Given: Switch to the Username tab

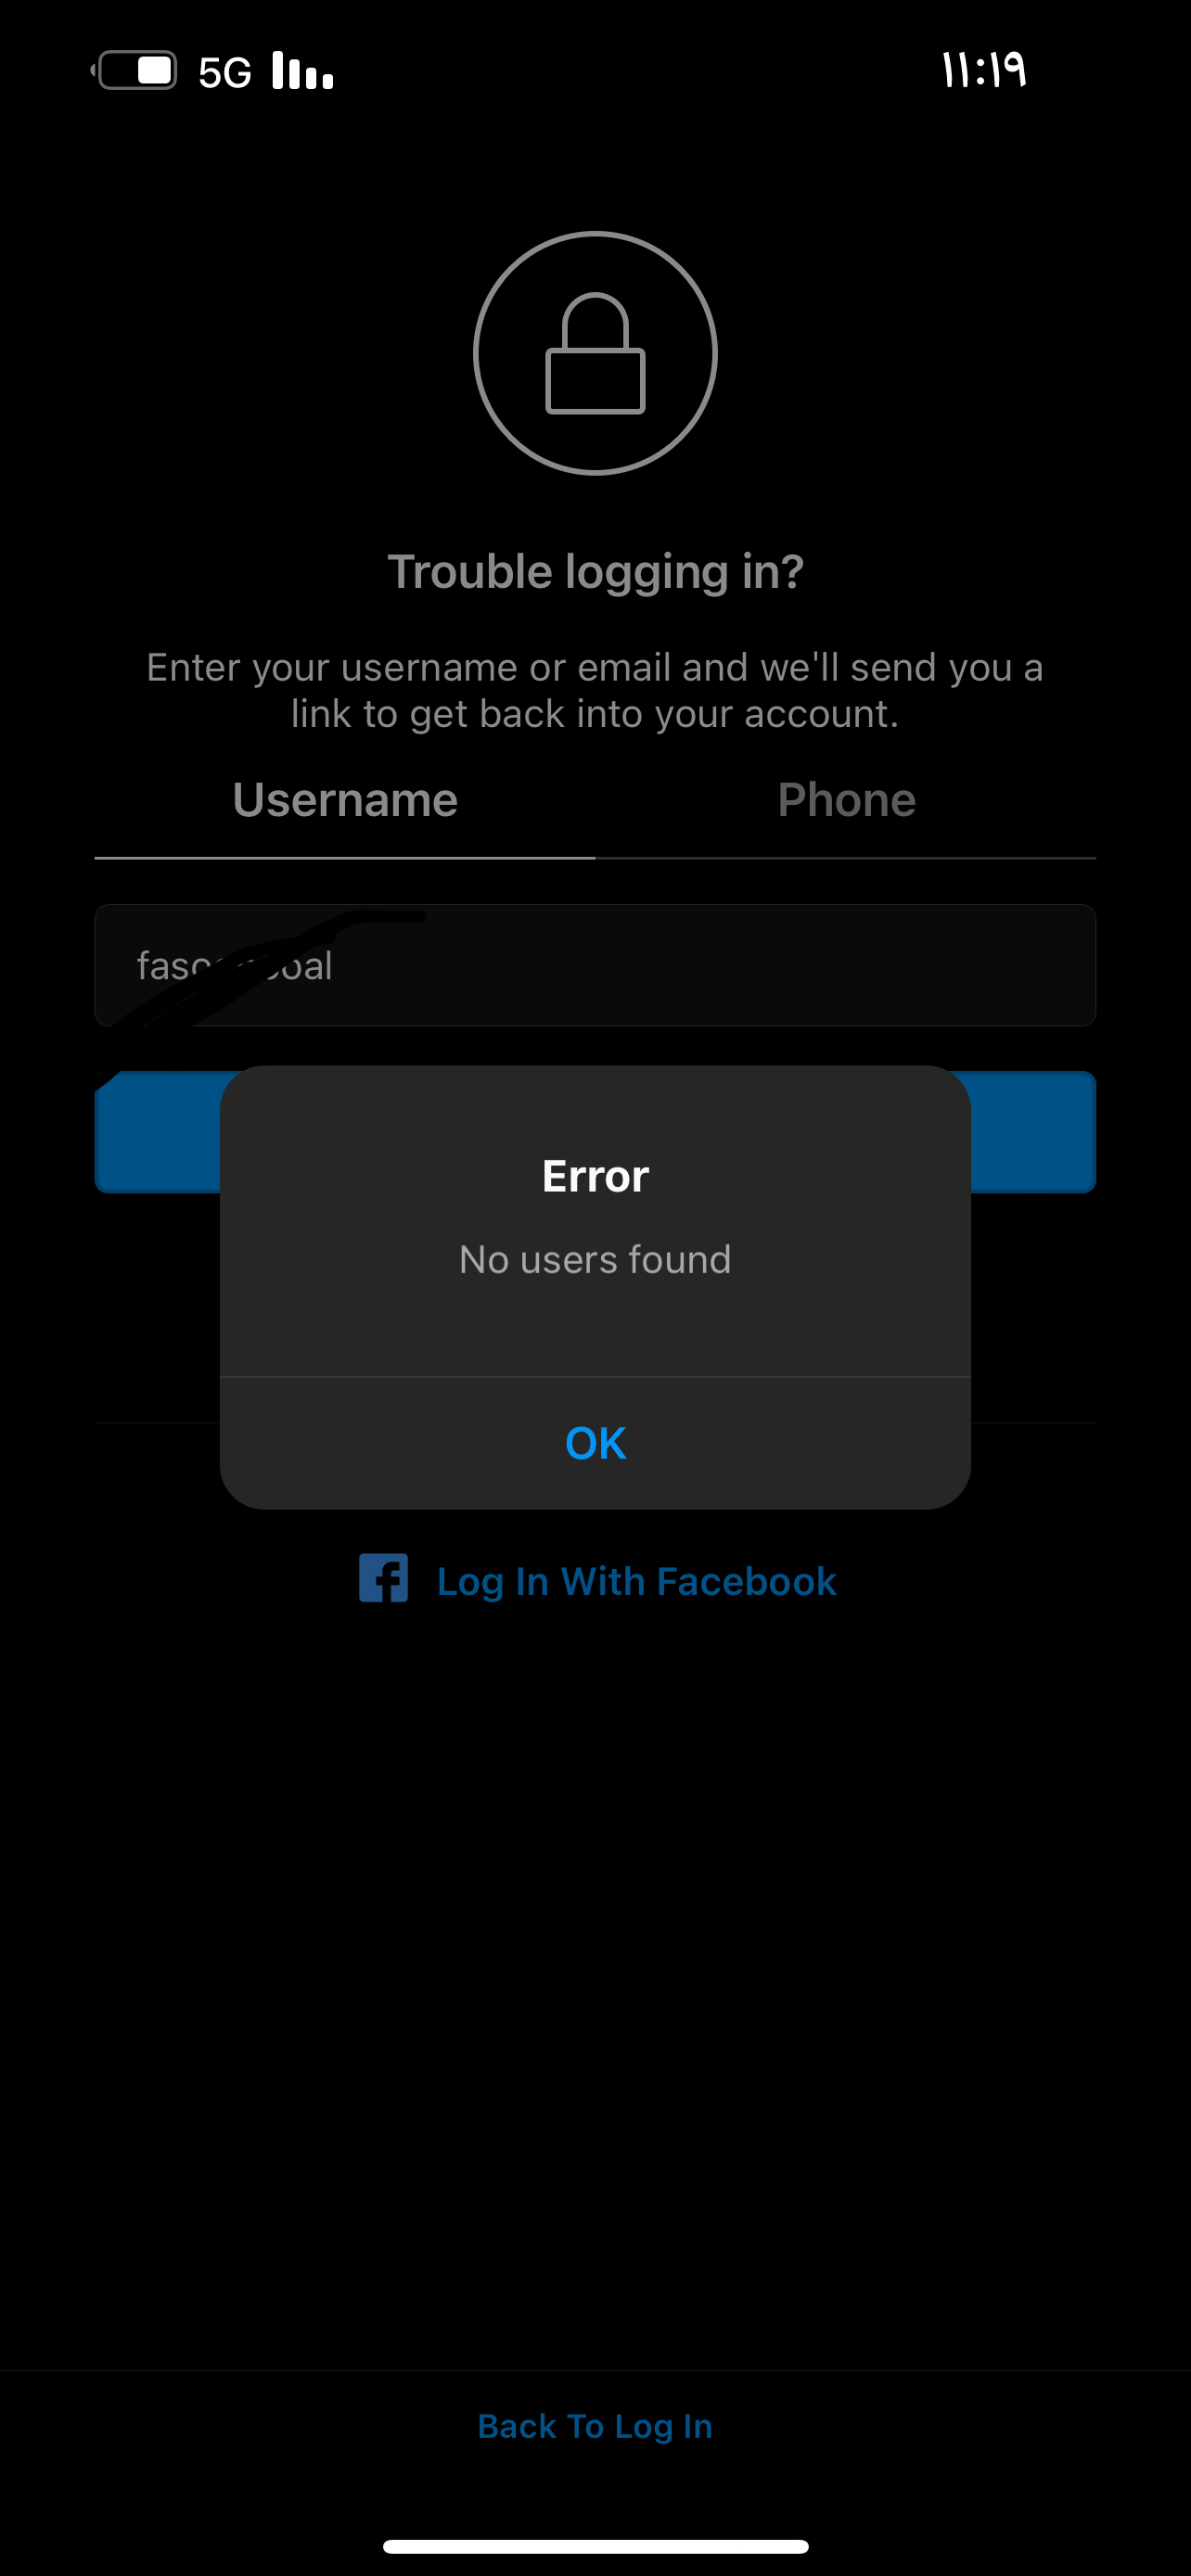Looking at the screenshot, I should [x=345, y=800].
